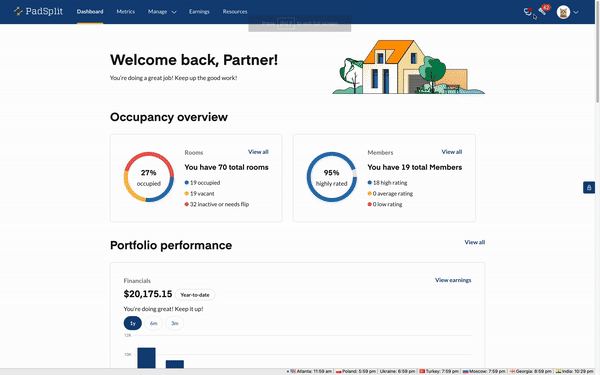The height and width of the screenshot is (375, 600).
Task: Click the house illustration
Action: tap(408, 67)
